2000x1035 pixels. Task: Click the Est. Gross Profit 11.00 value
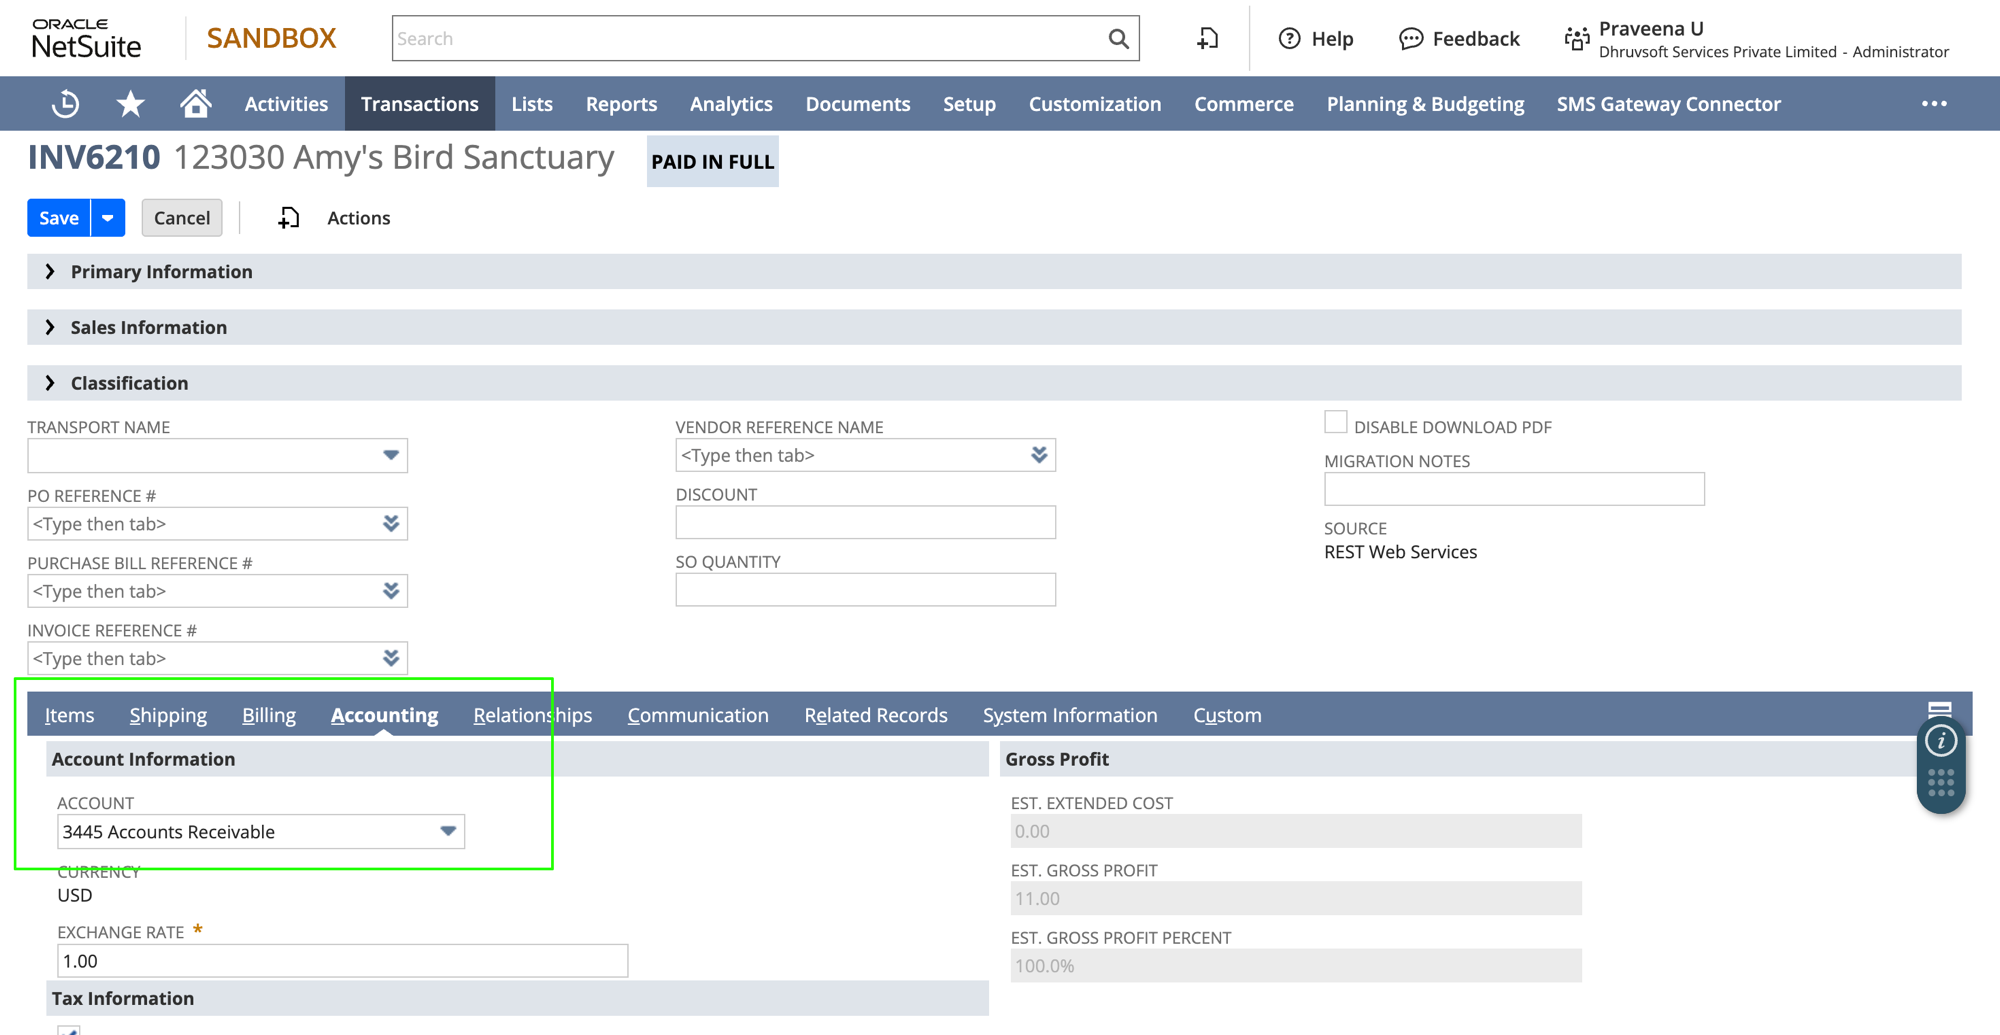pyautogui.click(x=1296, y=898)
